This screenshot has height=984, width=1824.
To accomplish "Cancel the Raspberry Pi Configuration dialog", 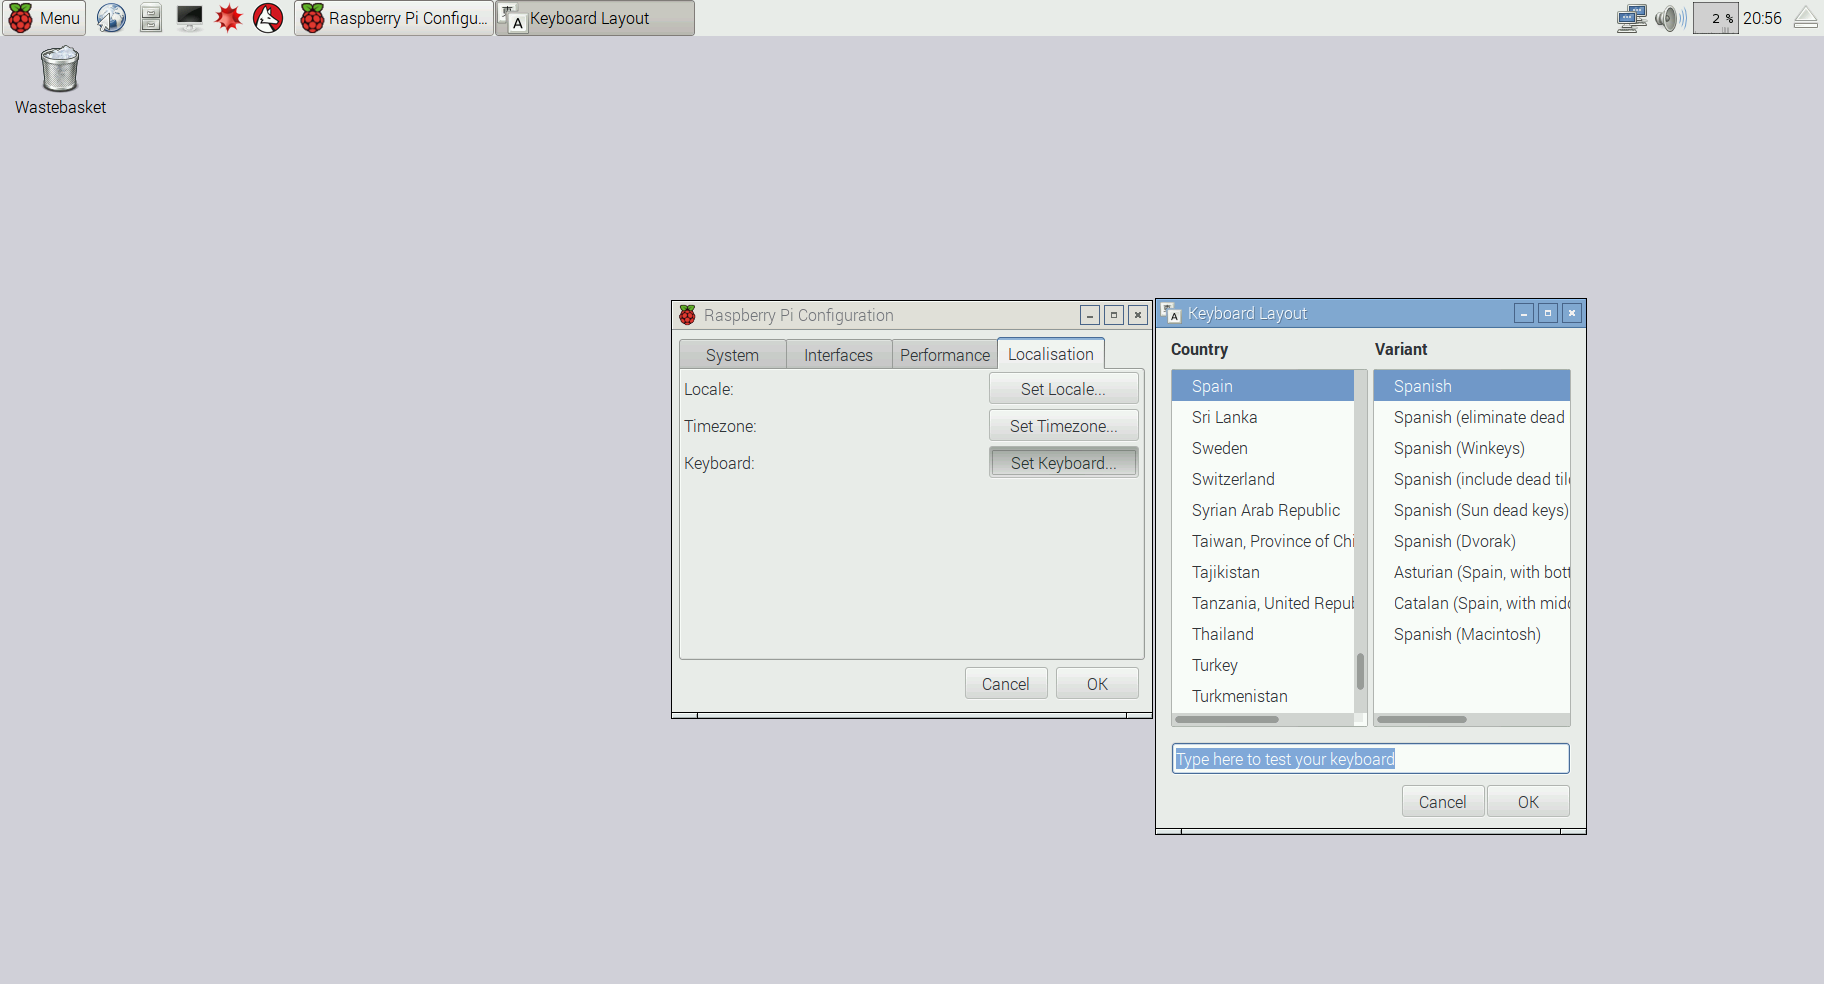I will tap(1006, 684).
